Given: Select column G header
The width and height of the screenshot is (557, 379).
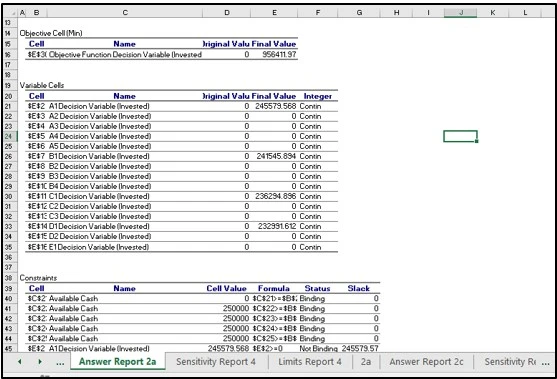Looking at the screenshot, I should click(359, 13).
